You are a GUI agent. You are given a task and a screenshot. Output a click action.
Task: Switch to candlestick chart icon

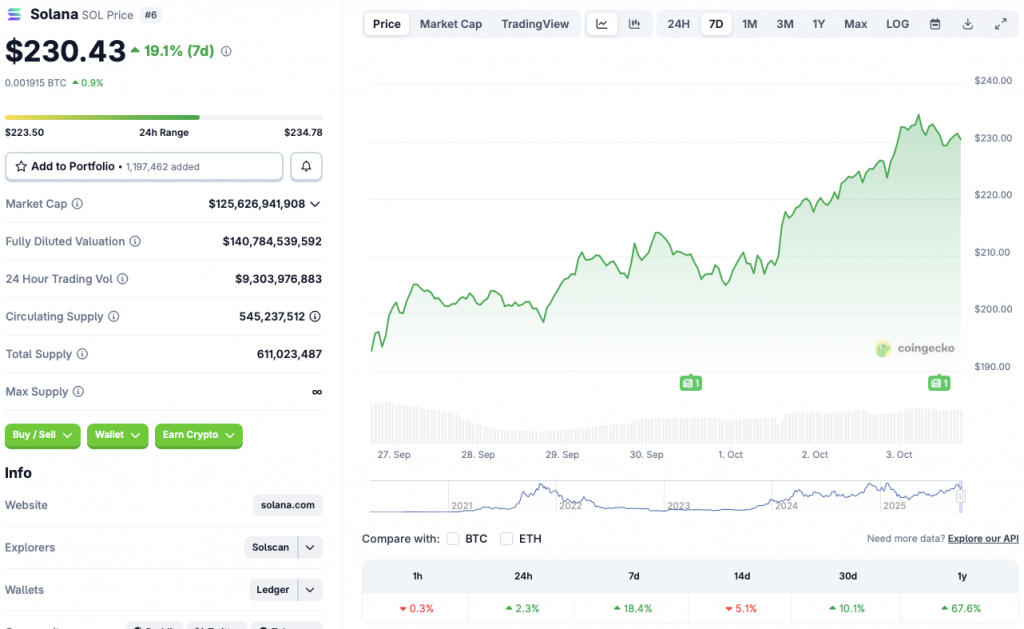click(634, 24)
